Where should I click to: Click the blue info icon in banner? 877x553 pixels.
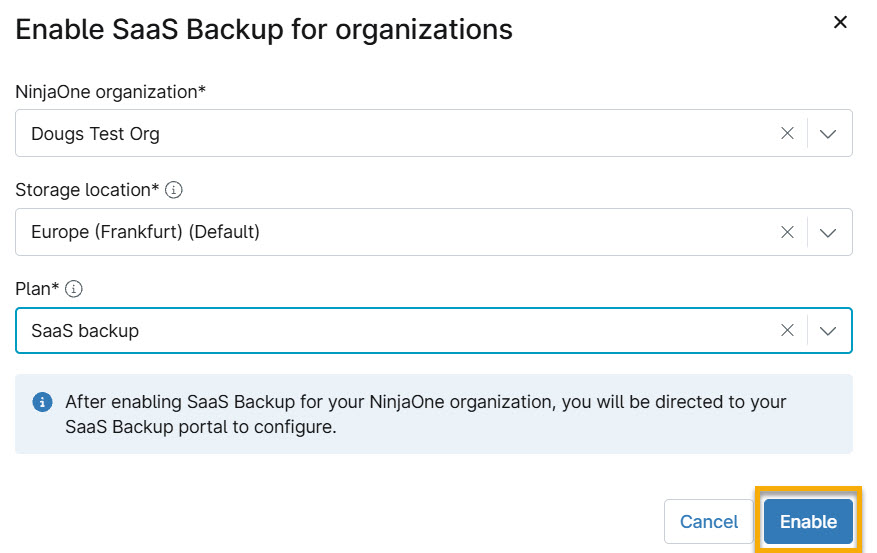43,402
